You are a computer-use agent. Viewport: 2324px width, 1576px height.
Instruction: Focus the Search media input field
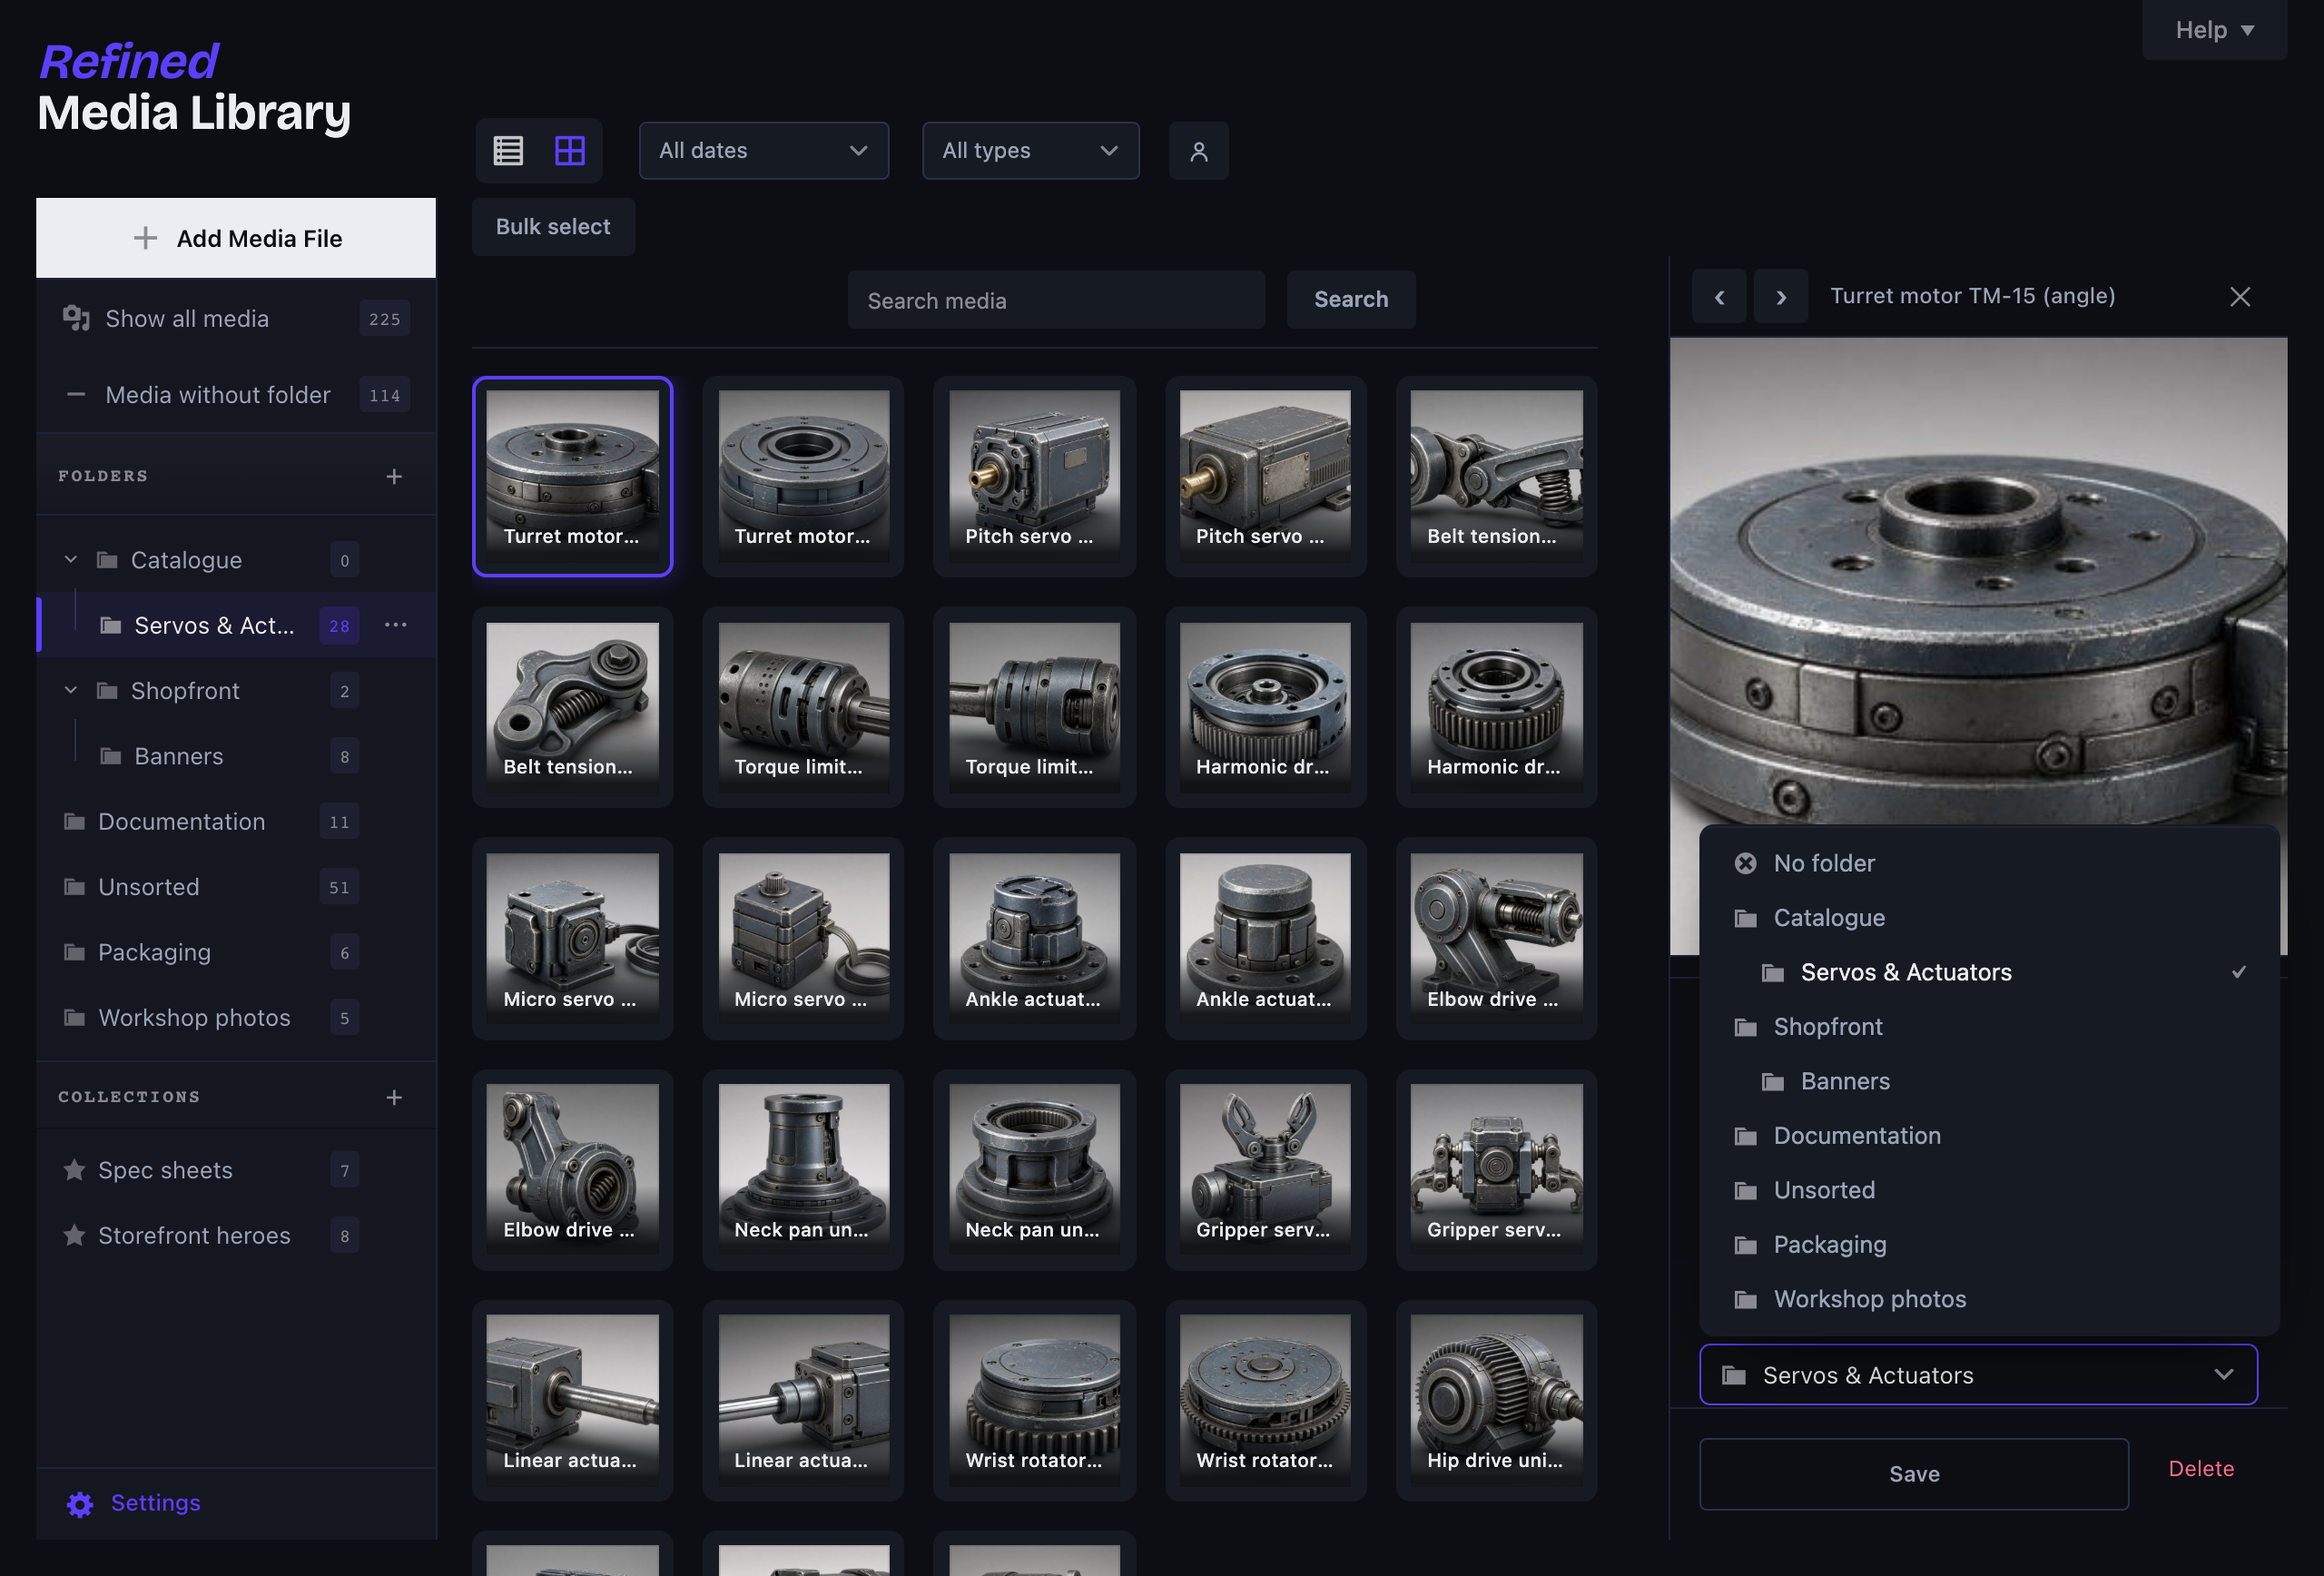[1055, 300]
